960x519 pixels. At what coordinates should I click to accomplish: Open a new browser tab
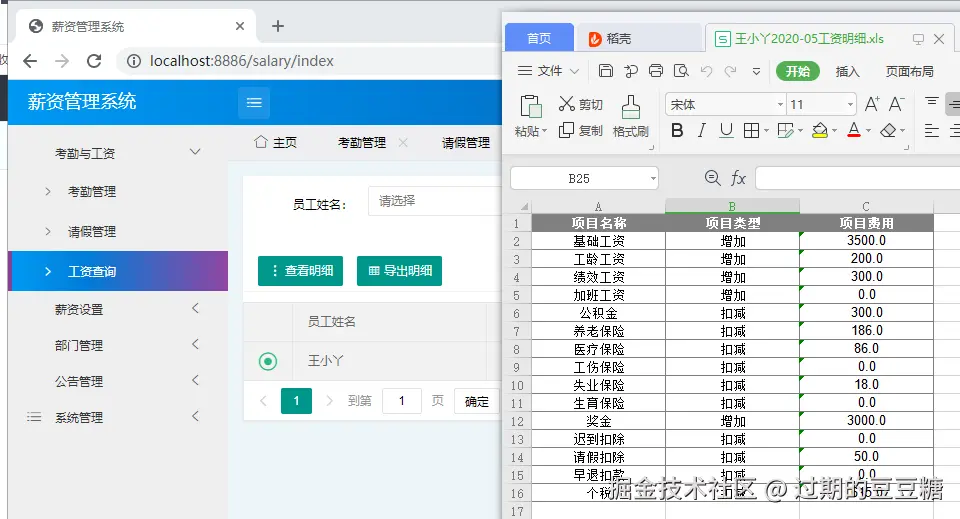click(278, 26)
